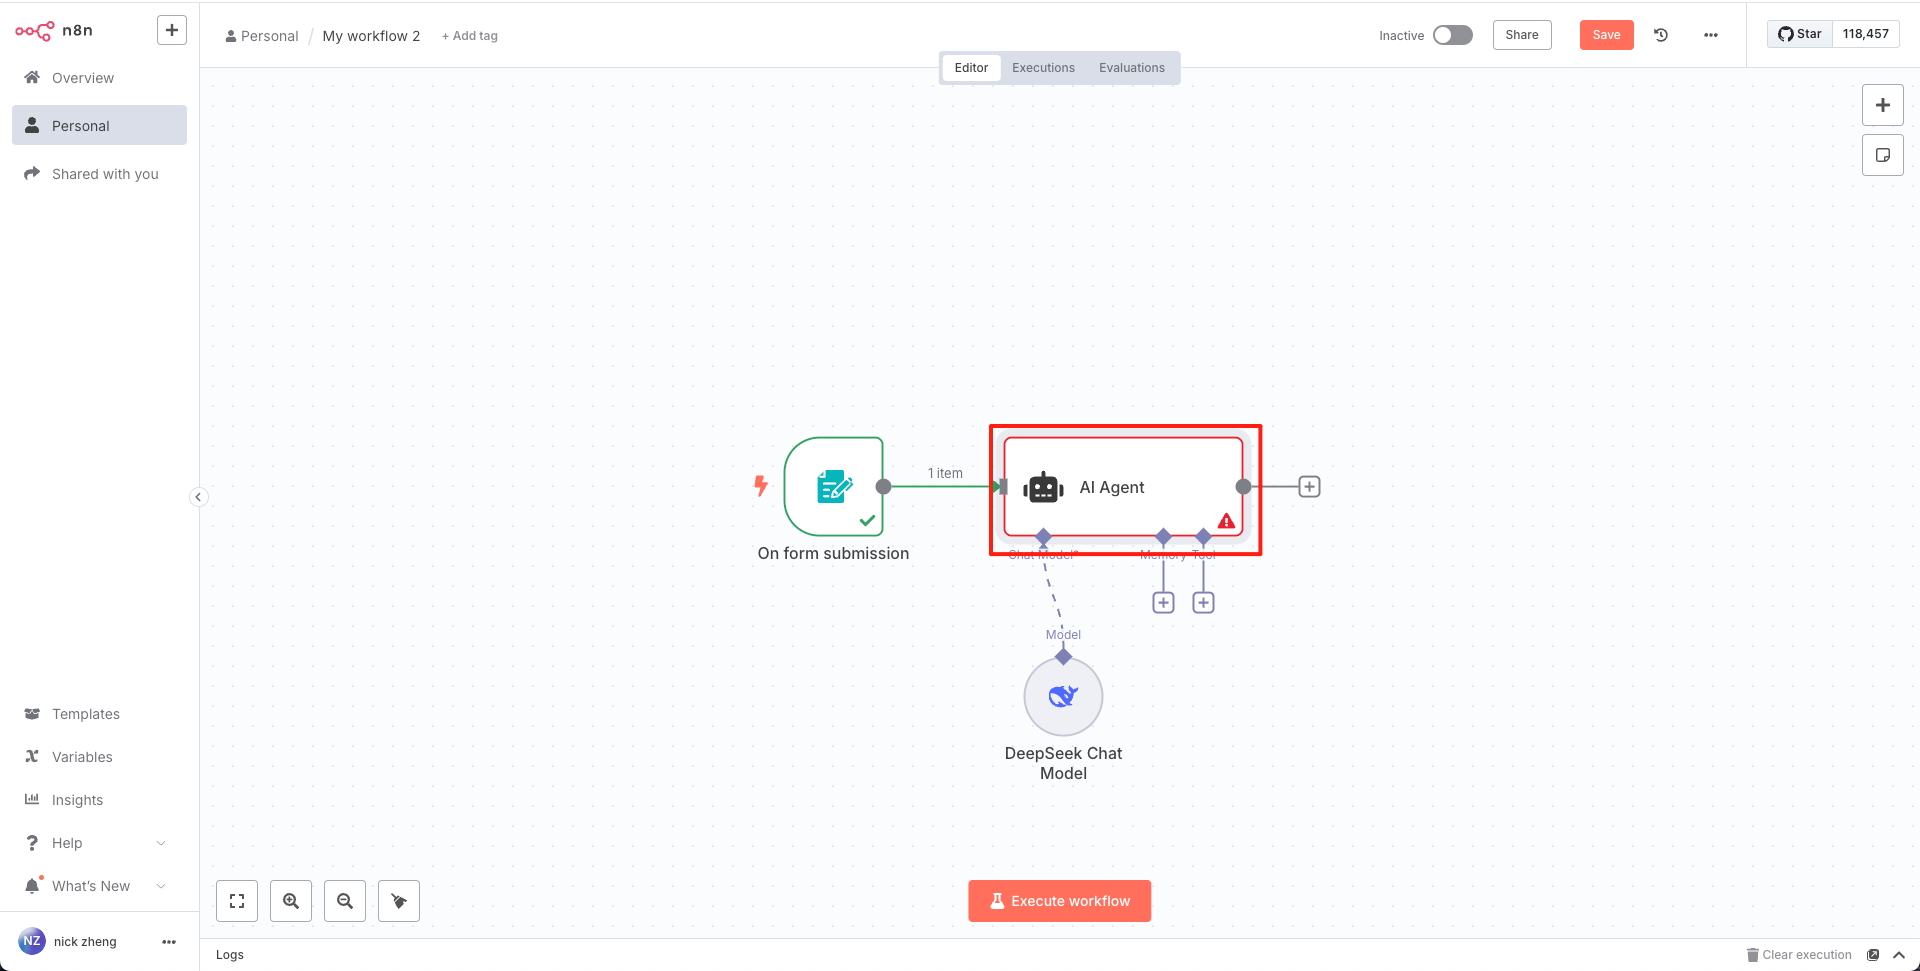Open the Variables page
This screenshot has height=971, width=1920.
coord(99,757)
